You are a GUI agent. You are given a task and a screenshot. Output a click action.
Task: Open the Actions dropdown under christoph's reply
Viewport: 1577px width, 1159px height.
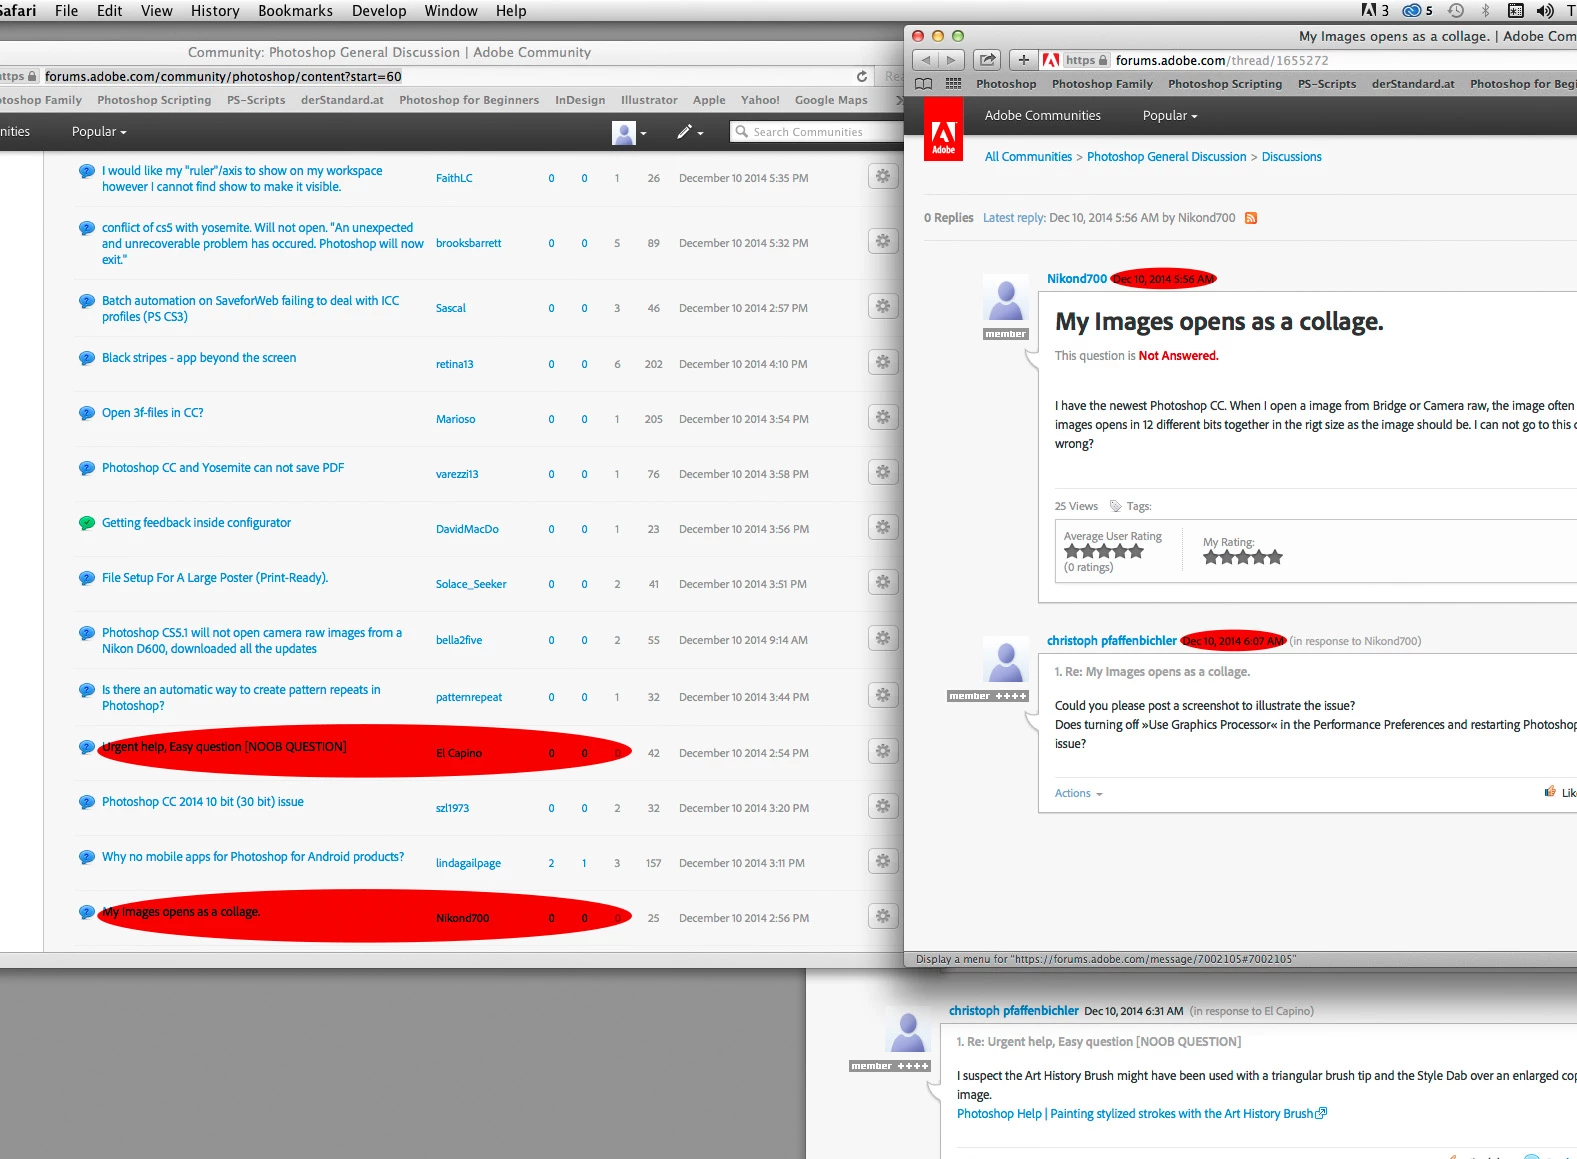(x=1078, y=794)
